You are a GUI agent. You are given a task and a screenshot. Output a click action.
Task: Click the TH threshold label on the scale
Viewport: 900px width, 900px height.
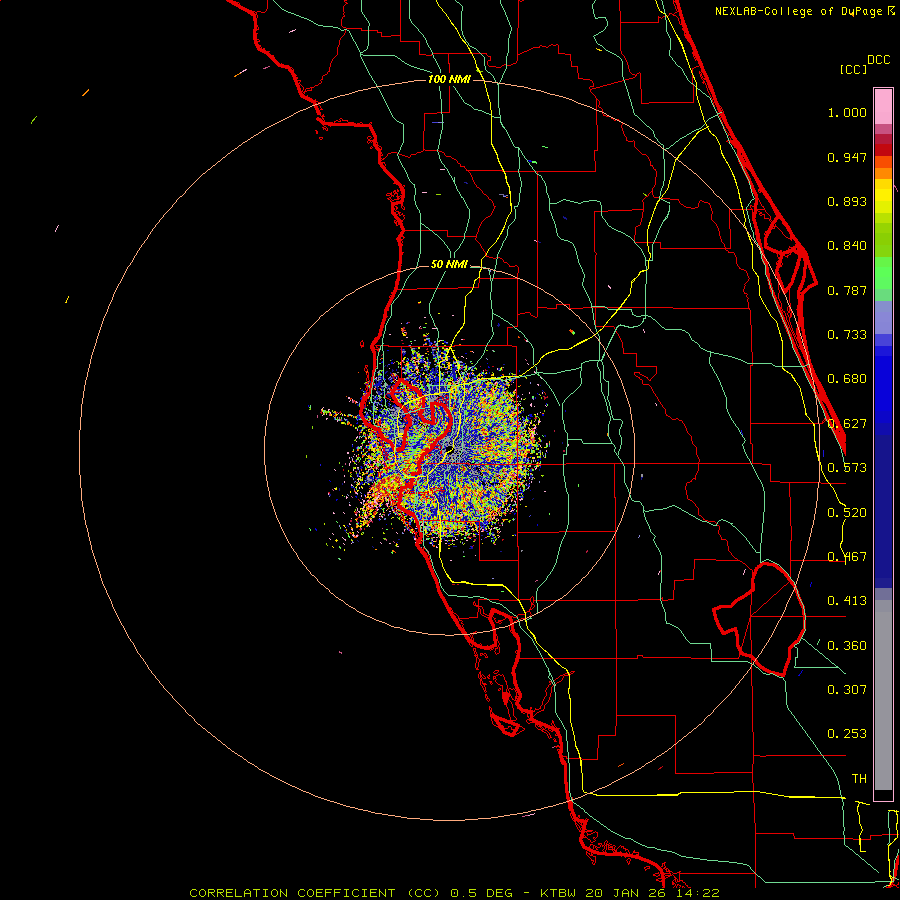coord(859,779)
